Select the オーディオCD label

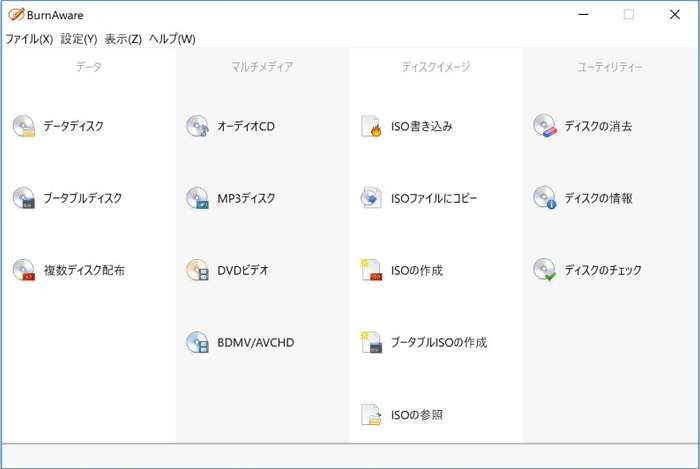(x=246, y=126)
